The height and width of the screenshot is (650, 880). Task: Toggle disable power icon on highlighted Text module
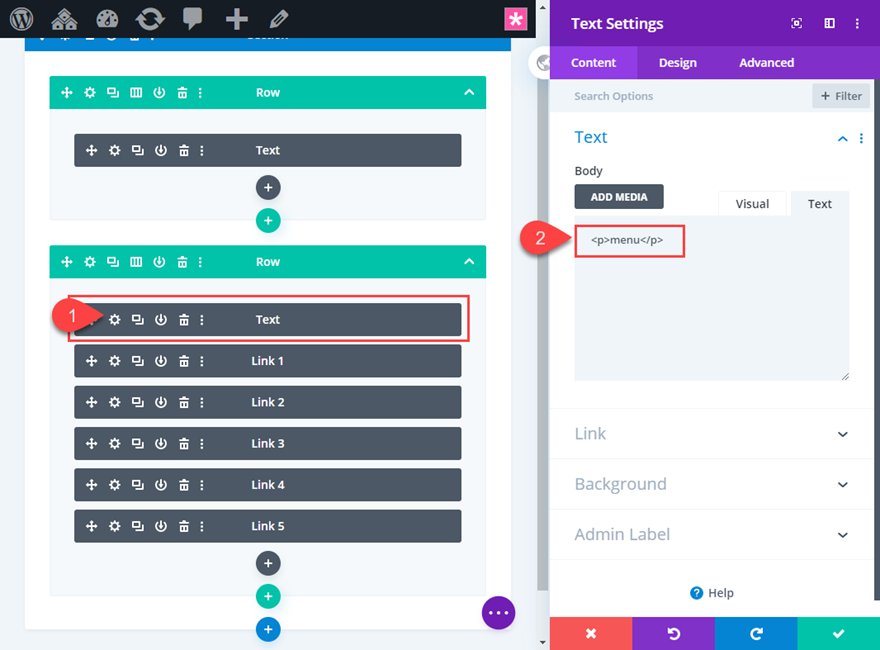(161, 320)
